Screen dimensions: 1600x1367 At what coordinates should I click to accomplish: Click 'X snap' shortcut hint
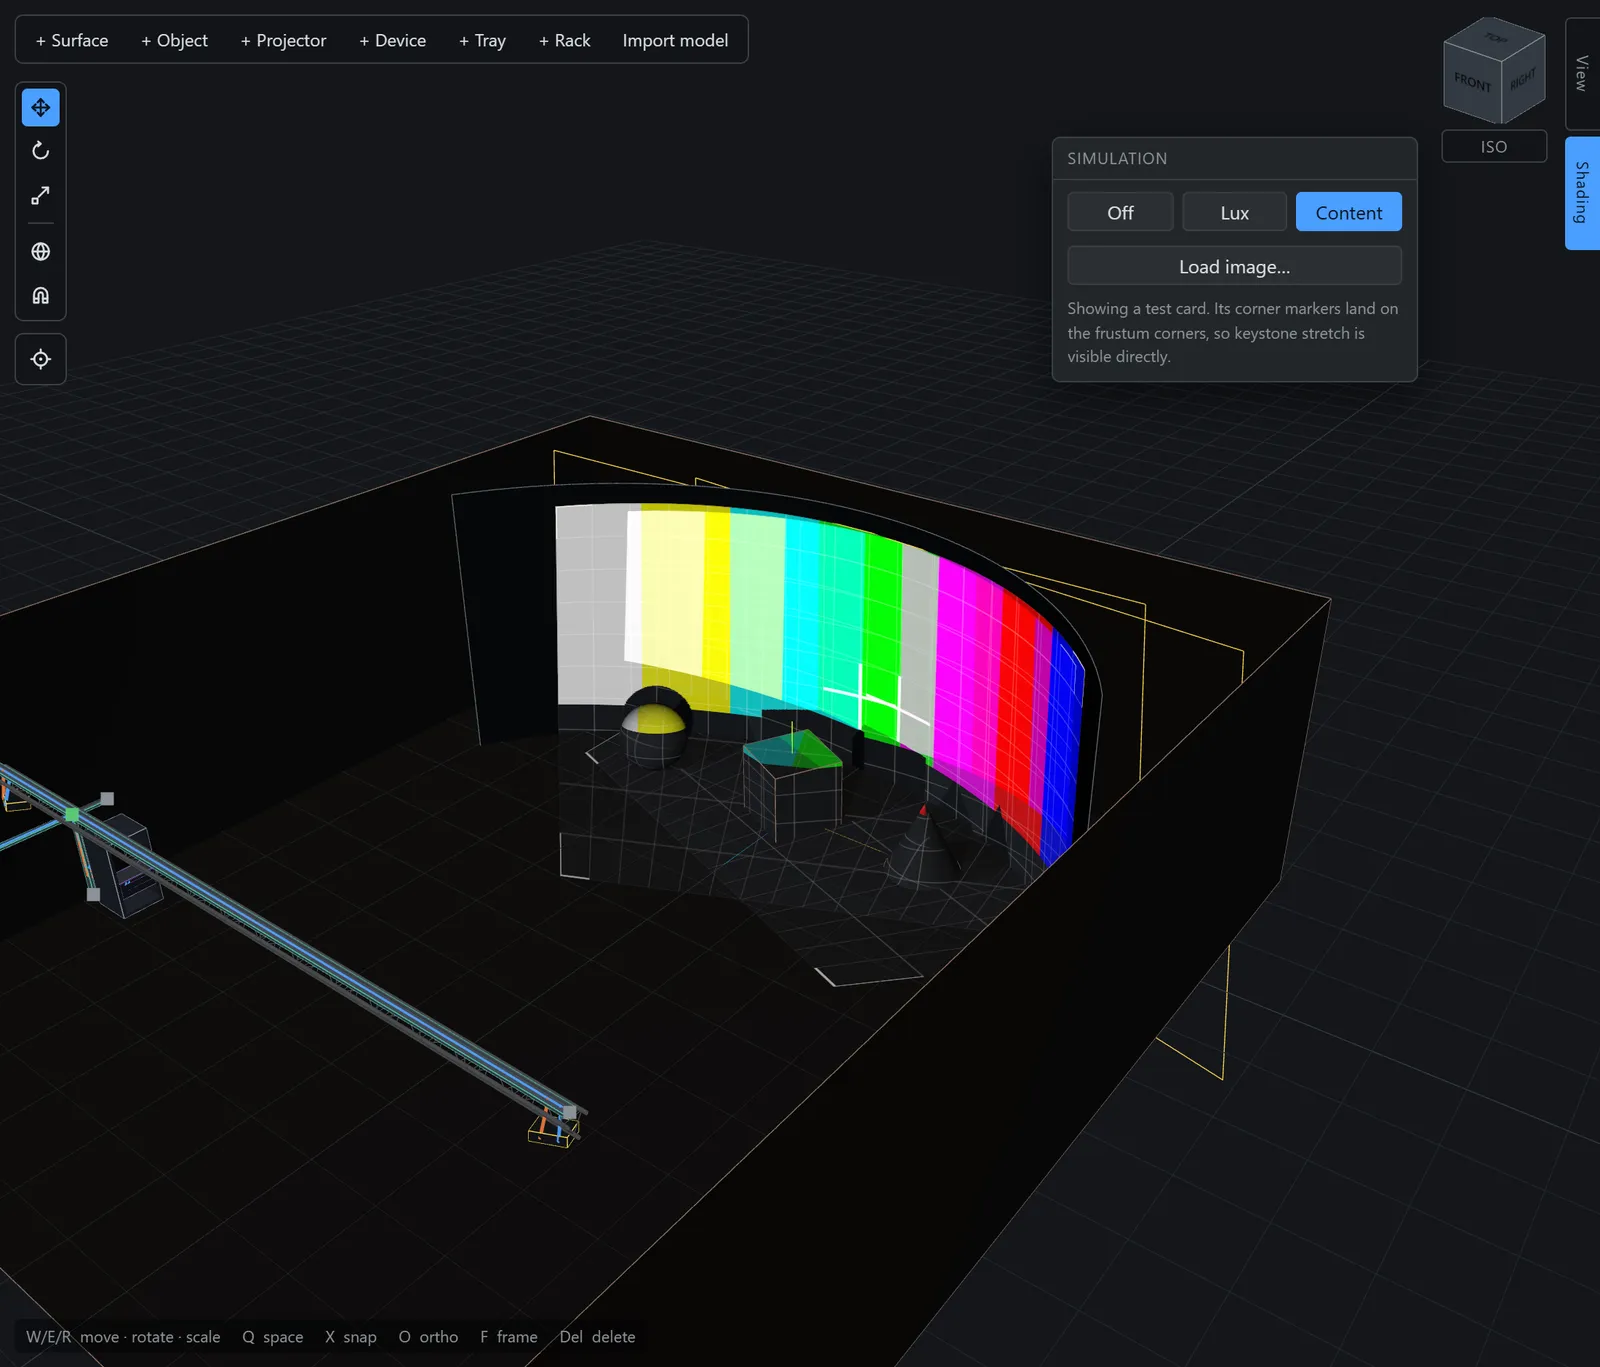tap(351, 1337)
